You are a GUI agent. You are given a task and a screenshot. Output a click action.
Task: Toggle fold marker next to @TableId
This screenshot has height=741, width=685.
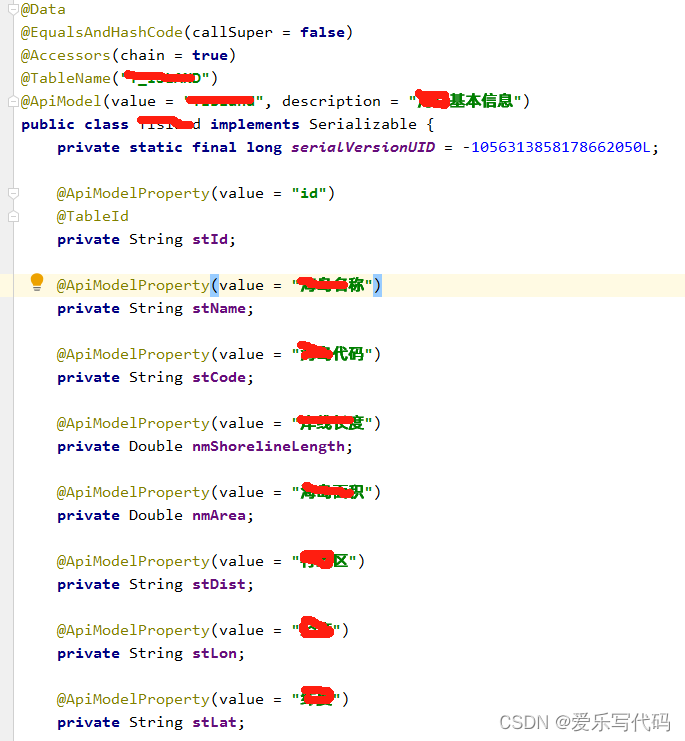[13, 216]
